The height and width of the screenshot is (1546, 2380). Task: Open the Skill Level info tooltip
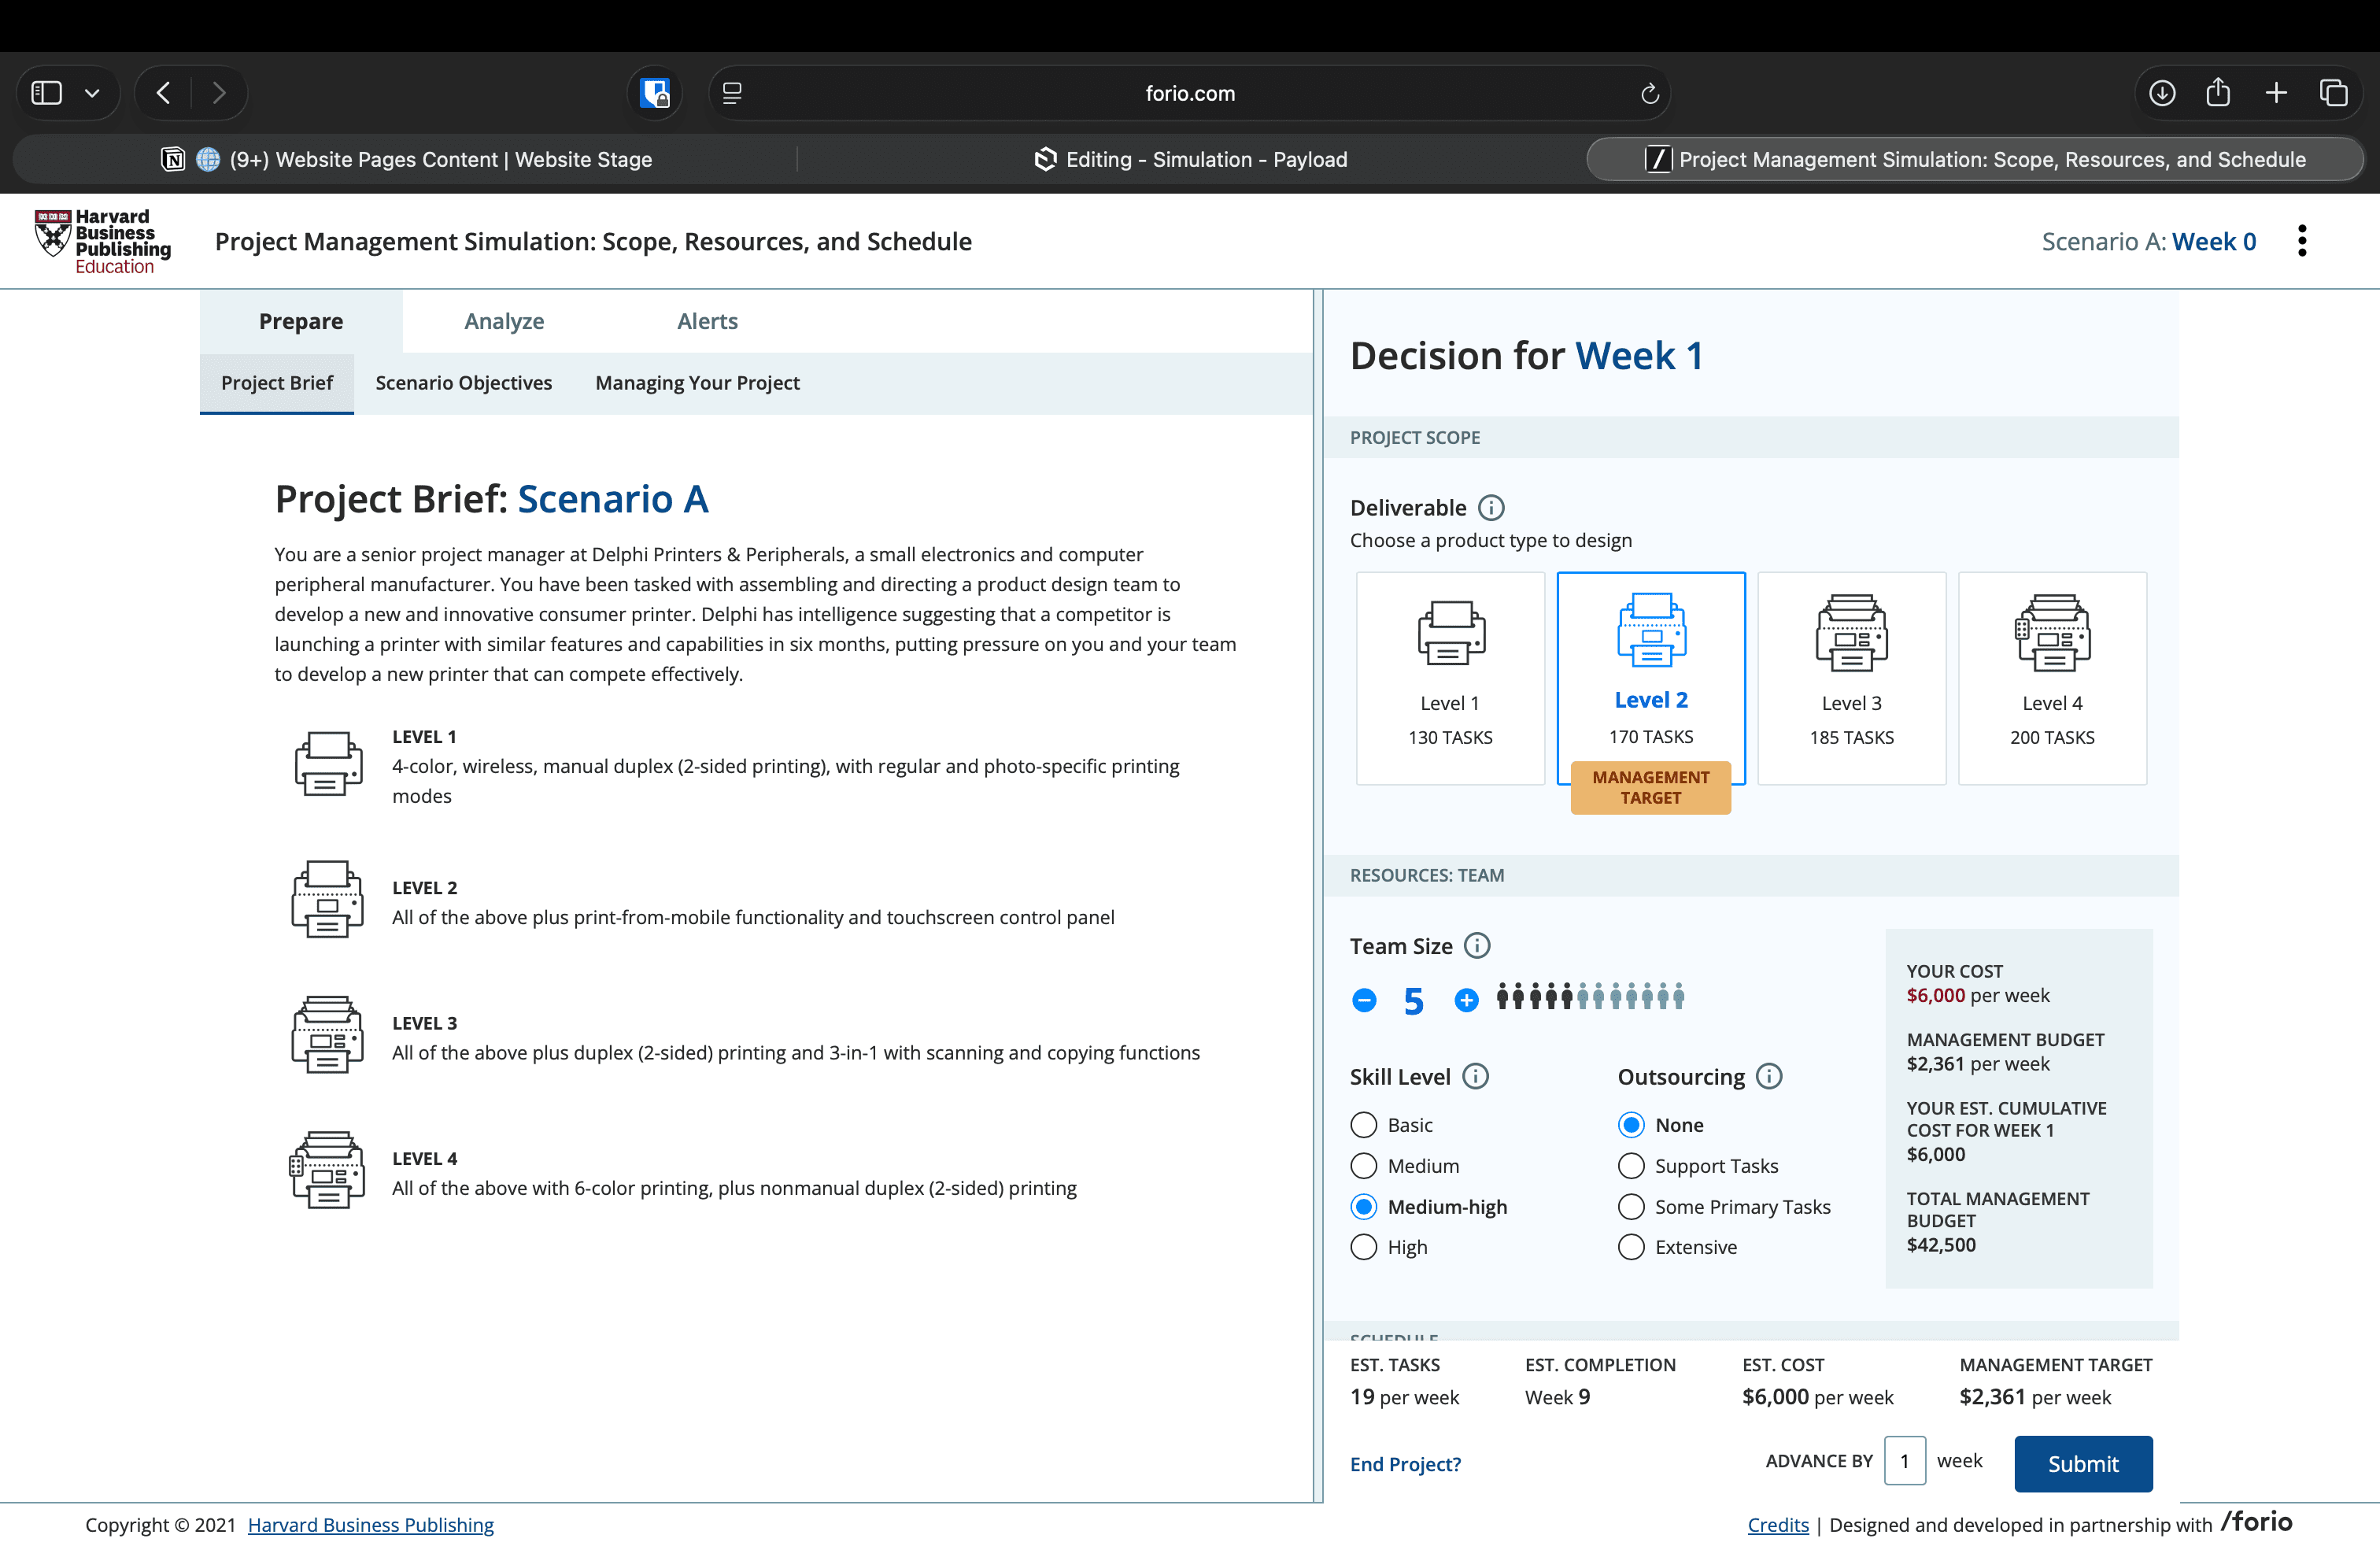tap(1475, 1077)
